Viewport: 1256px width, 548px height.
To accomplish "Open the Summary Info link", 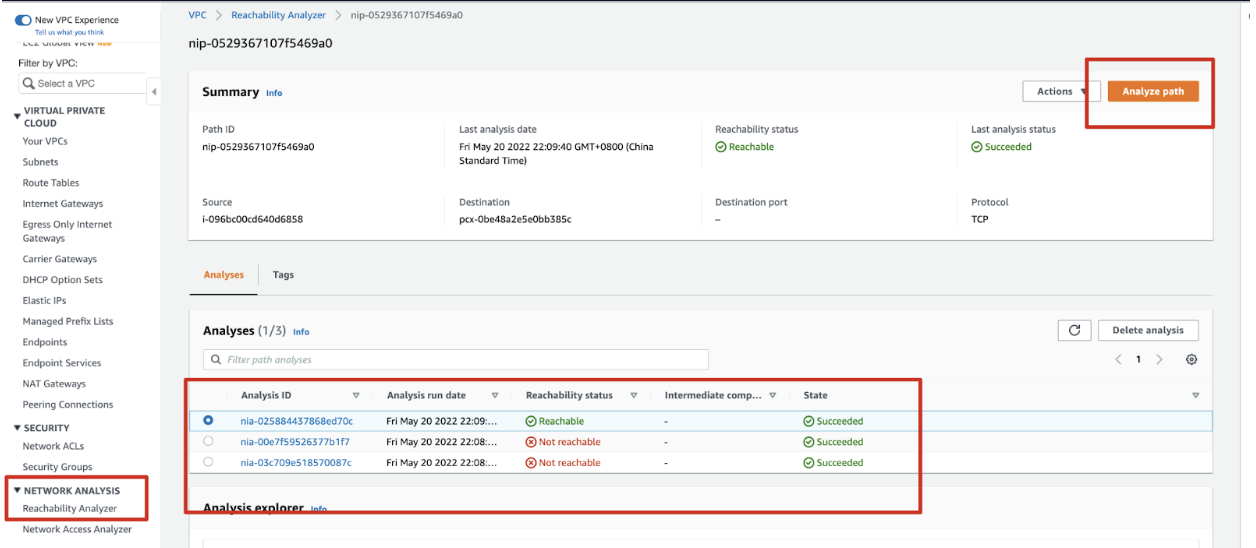I will click(274, 93).
